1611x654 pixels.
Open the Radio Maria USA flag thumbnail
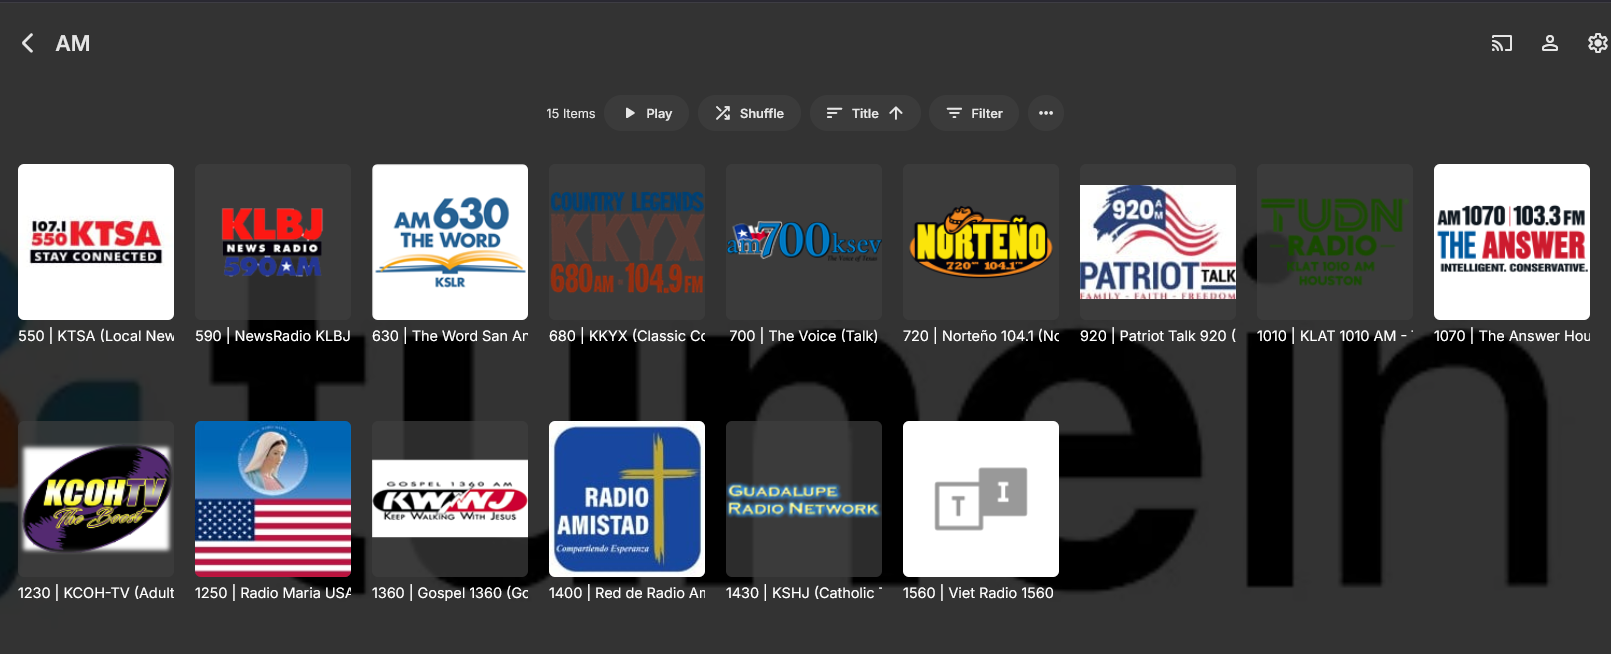coord(273,499)
